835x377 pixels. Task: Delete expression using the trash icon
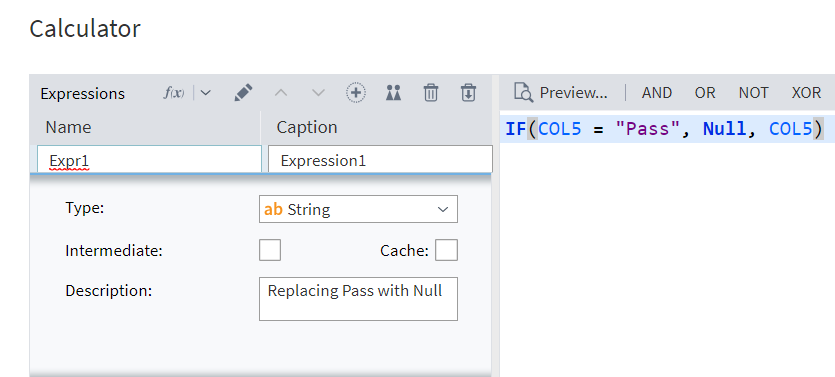(x=431, y=93)
